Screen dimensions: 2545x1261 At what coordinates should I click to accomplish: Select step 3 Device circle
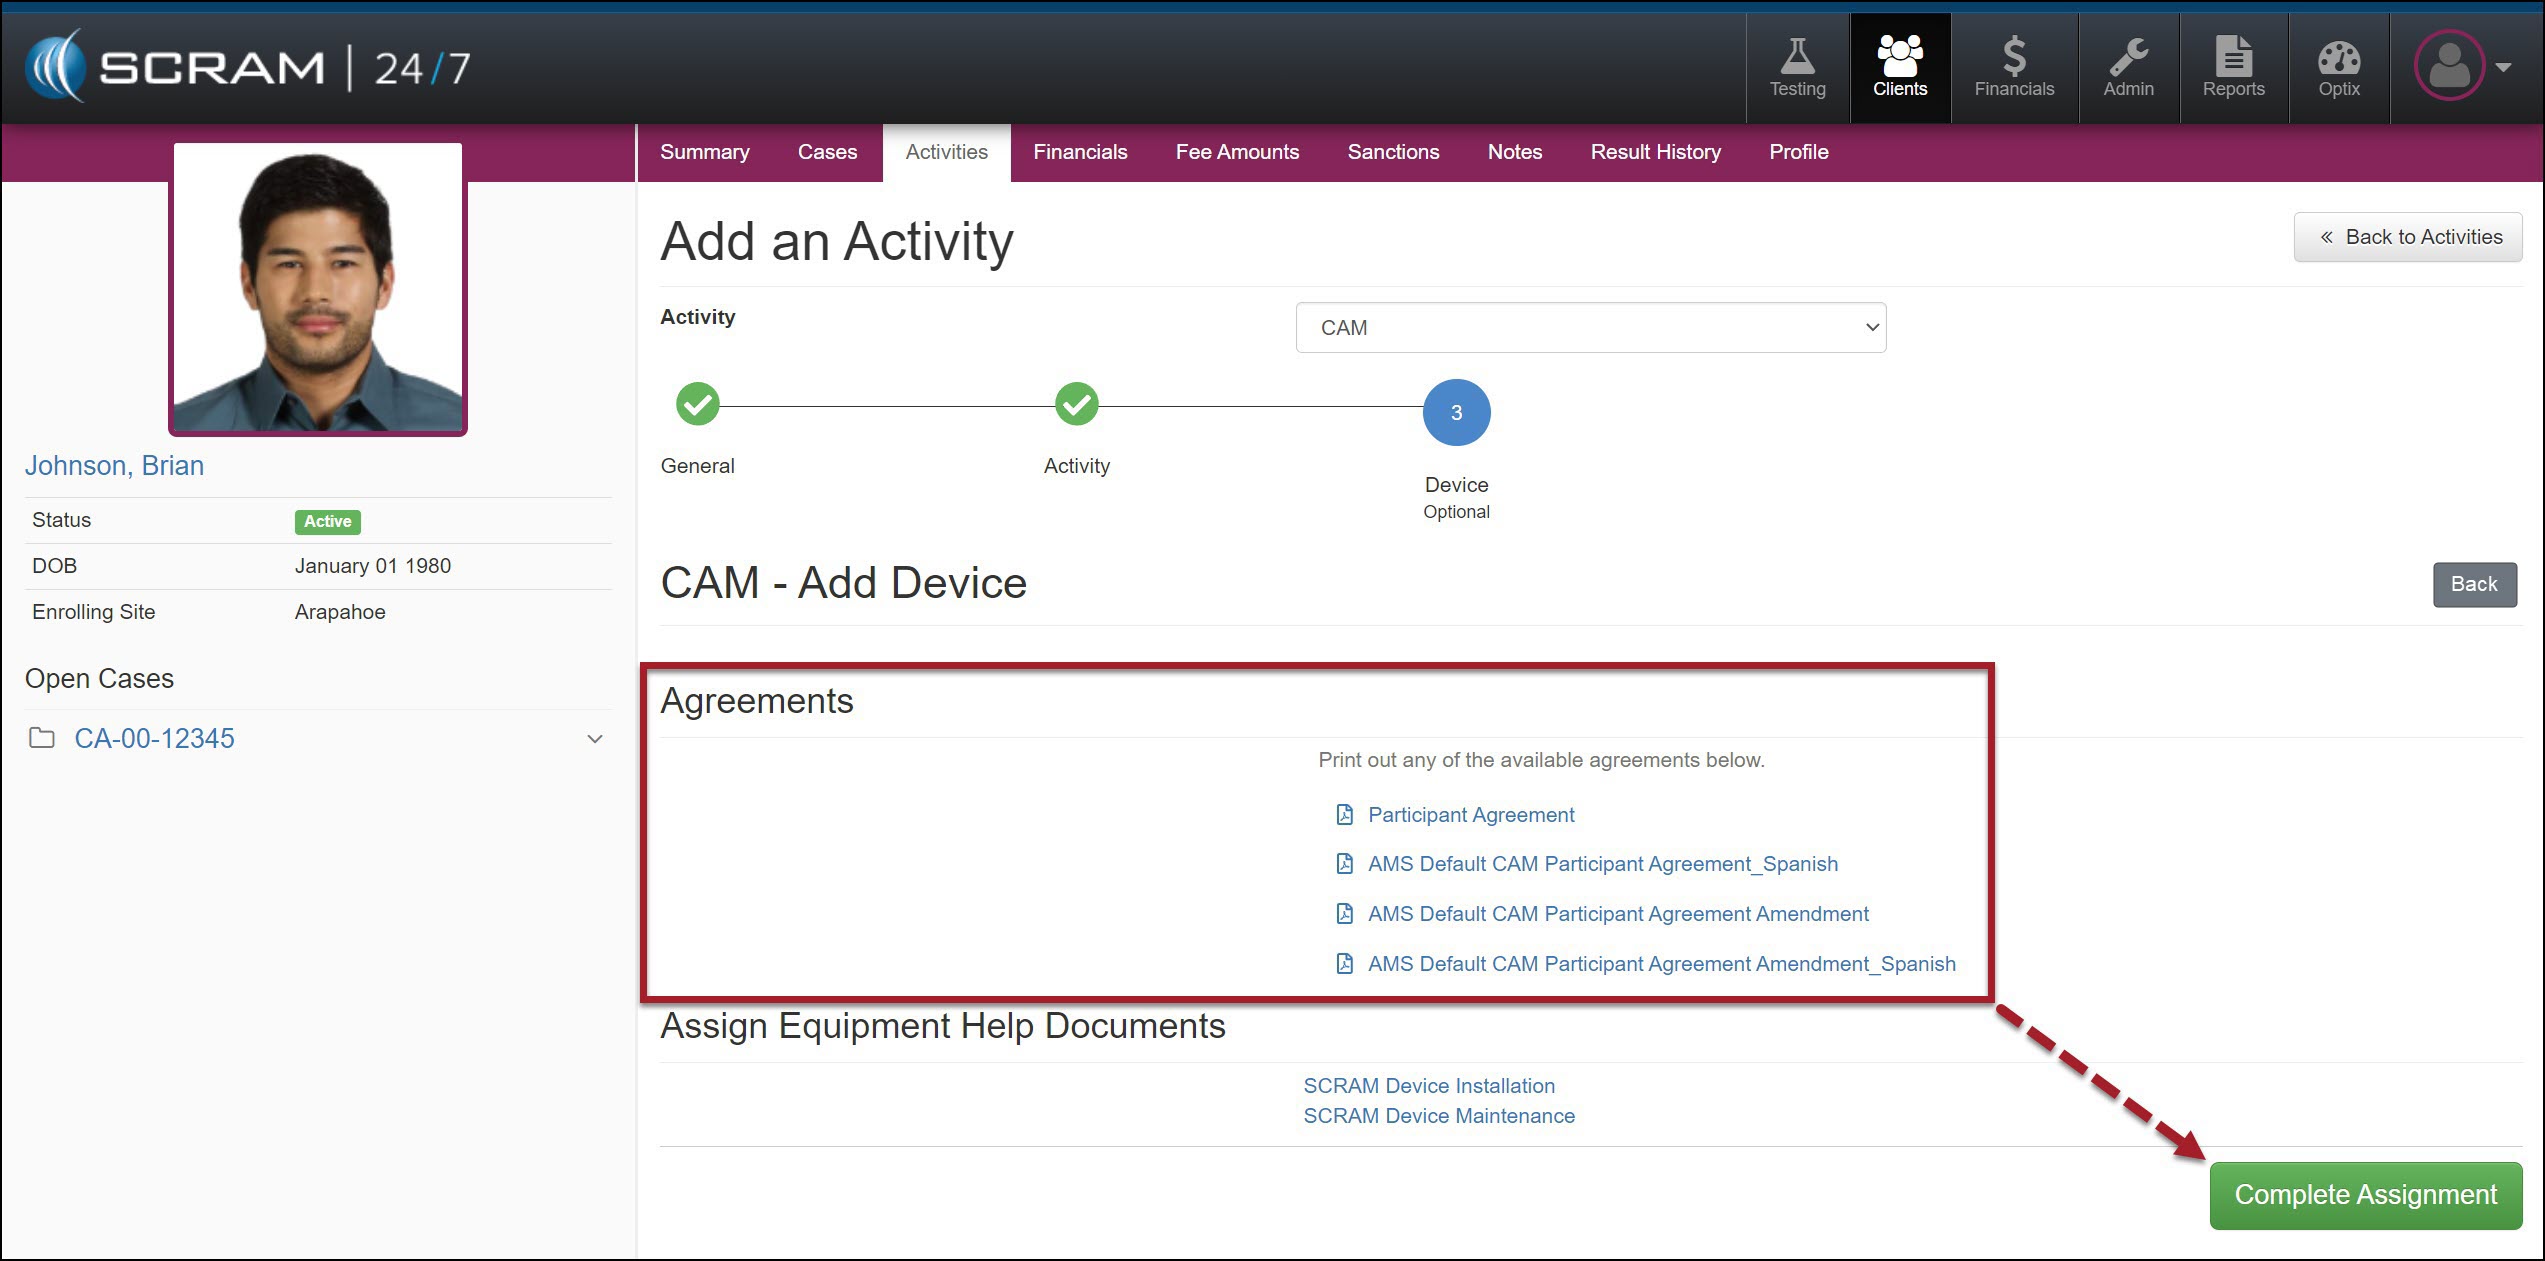point(1456,413)
